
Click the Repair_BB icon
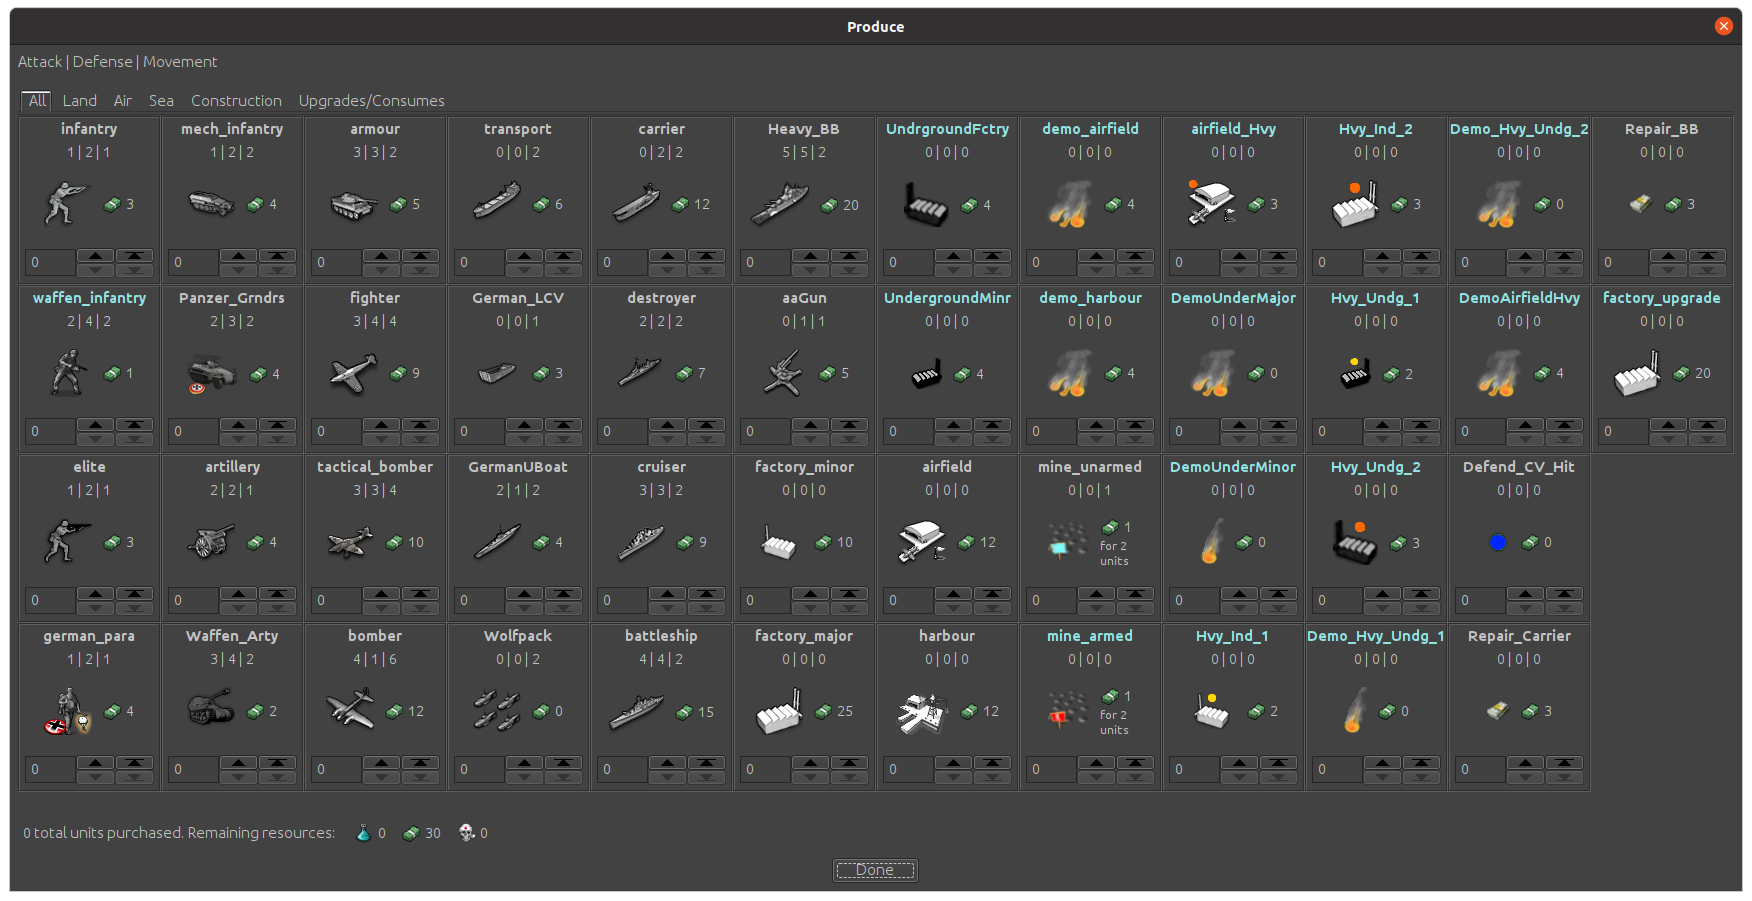(x=1640, y=204)
